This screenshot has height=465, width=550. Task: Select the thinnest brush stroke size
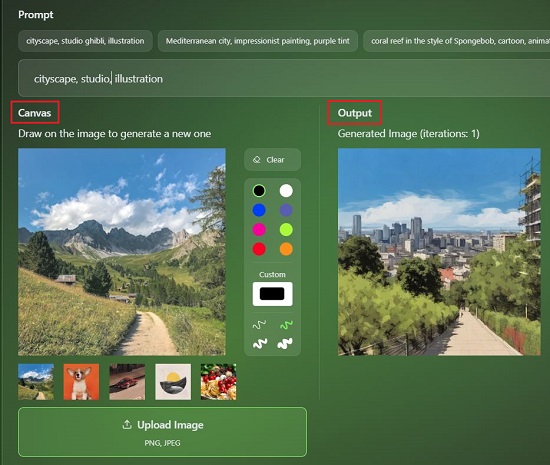[259, 325]
